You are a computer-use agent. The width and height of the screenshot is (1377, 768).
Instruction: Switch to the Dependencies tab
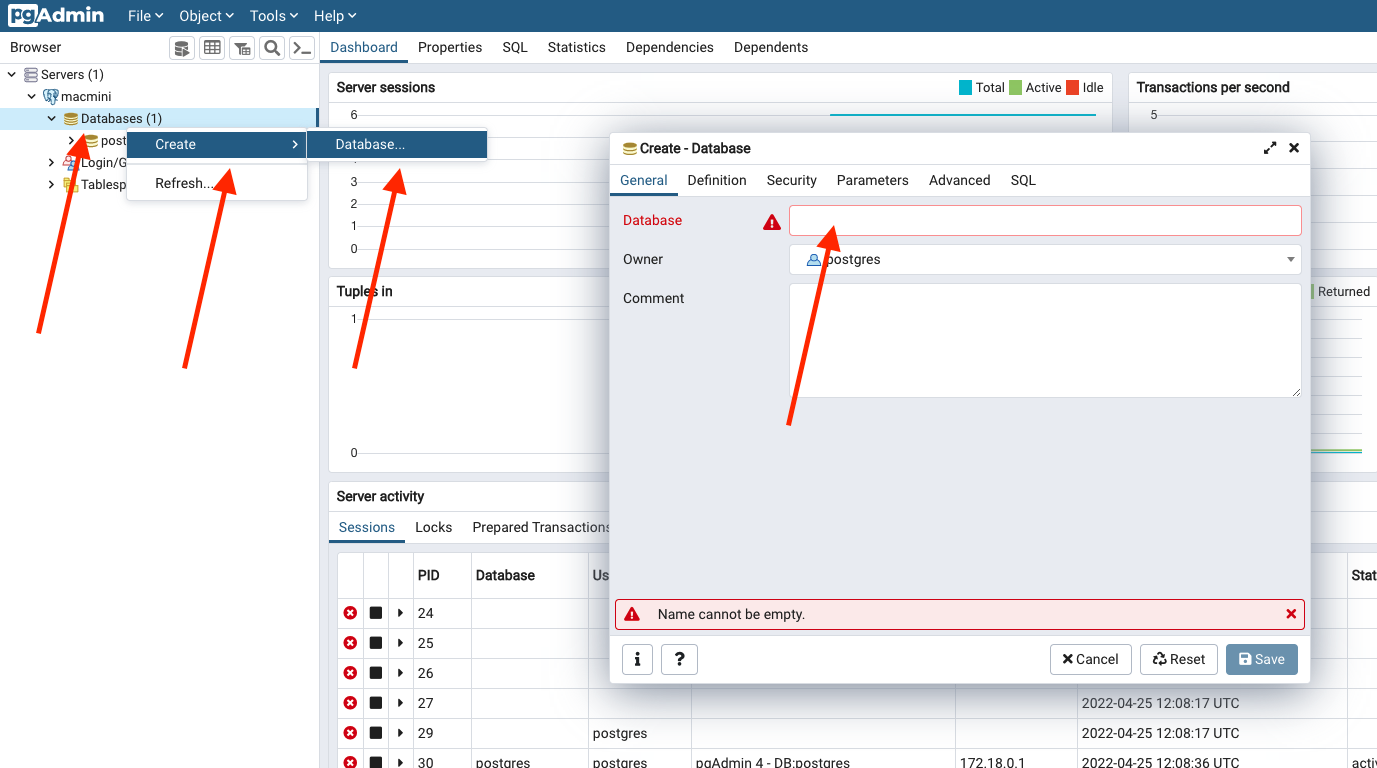coord(670,47)
